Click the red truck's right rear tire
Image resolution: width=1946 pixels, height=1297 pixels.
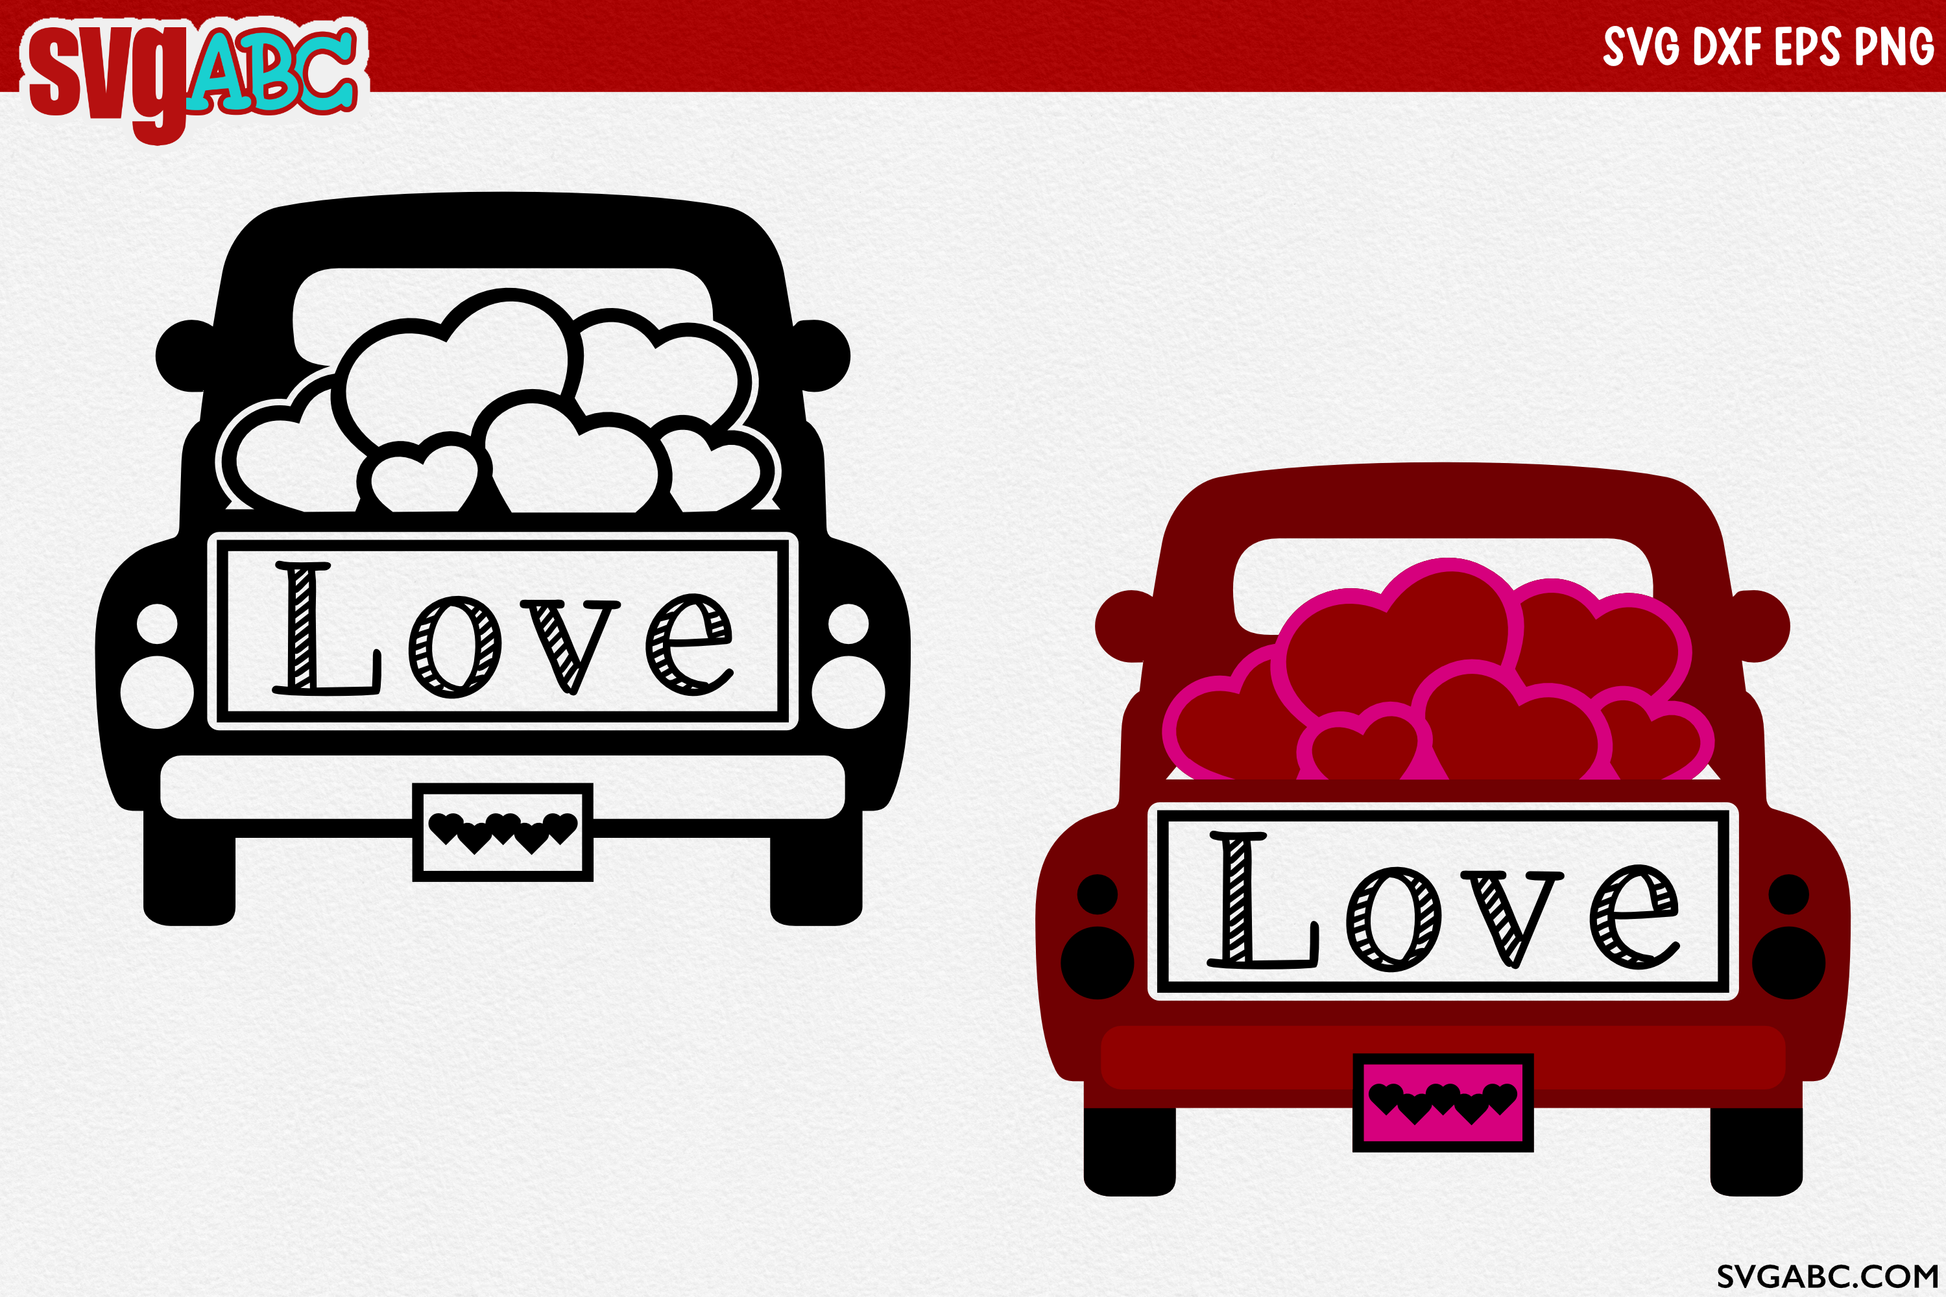[x=1756, y=1150]
